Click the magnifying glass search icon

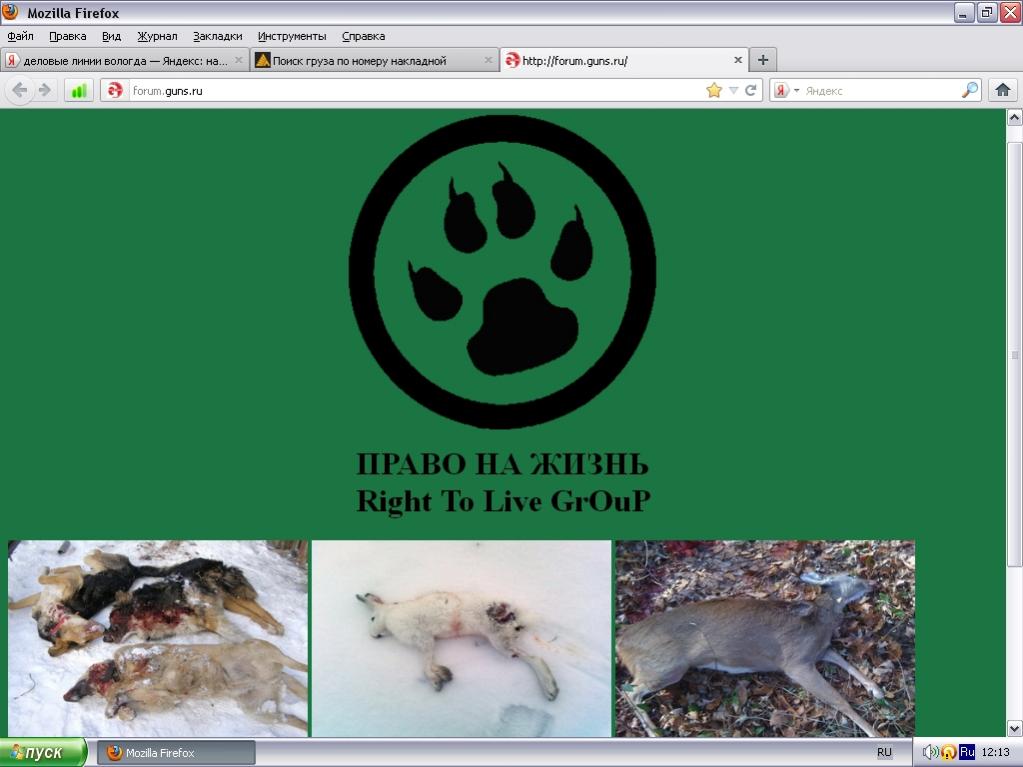point(969,90)
